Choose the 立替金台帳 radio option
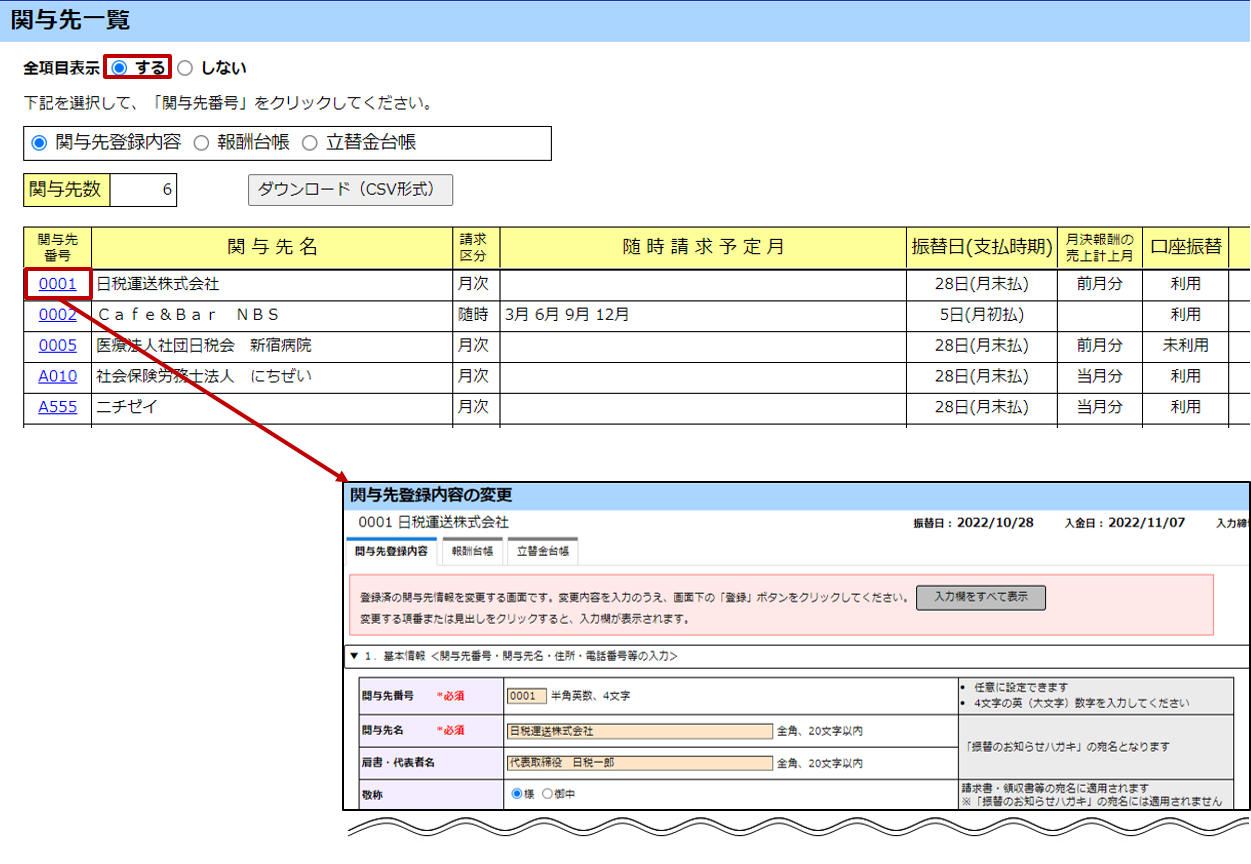The image size is (1251, 864). [309, 143]
